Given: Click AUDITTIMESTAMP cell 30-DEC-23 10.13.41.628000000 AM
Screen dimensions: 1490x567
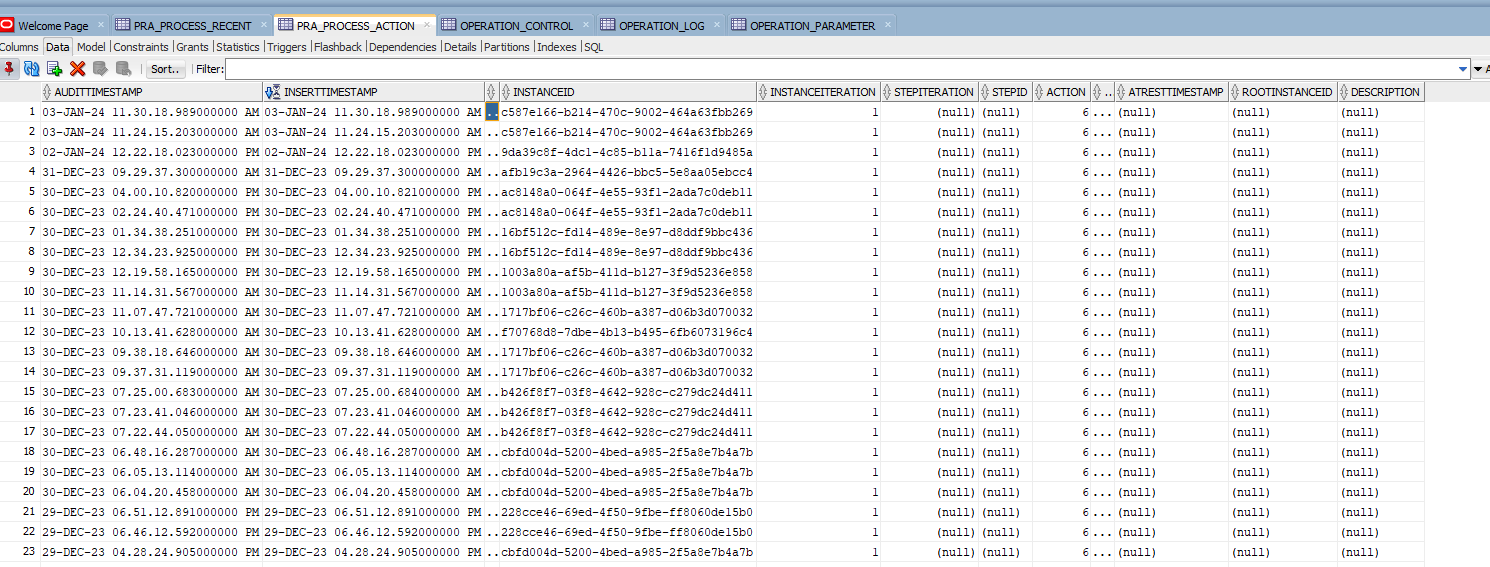Looking at the screenshot, I should click(151, 332).
